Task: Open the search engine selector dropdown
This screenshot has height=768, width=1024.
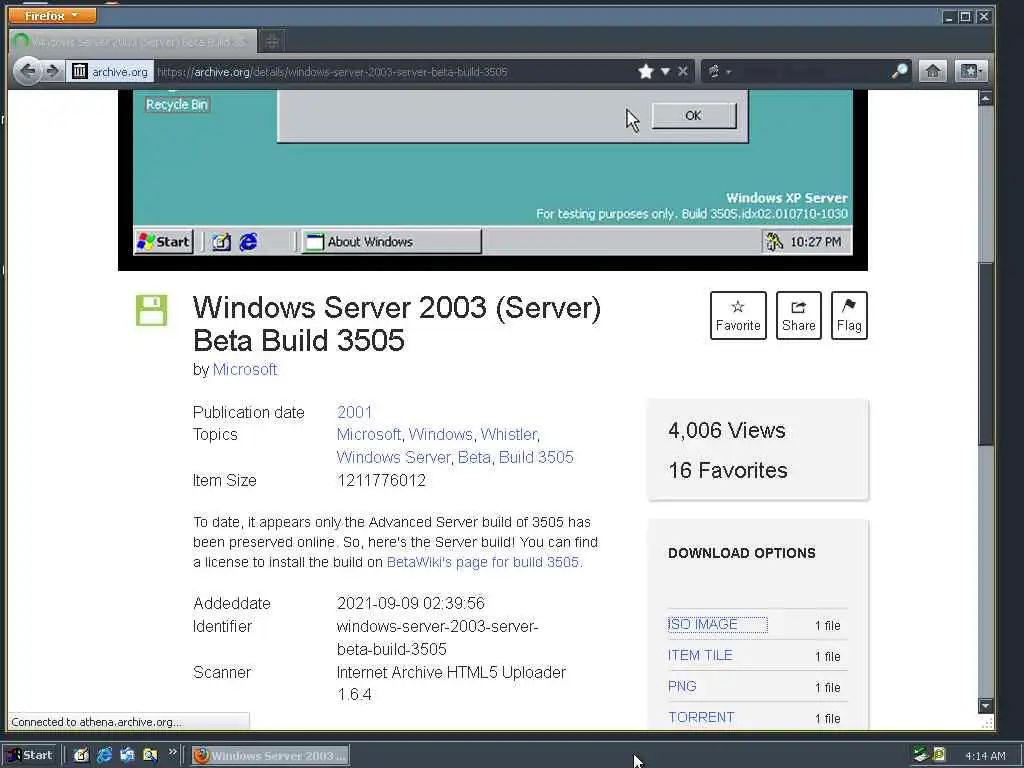Action: (x=719, y=71)
